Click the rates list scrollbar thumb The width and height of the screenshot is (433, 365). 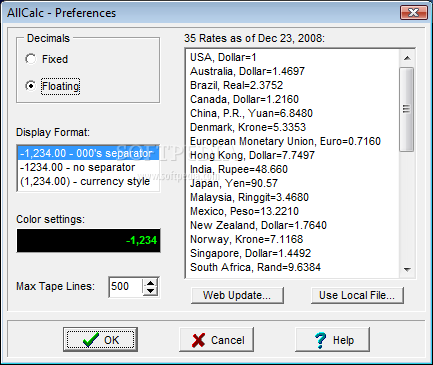pos(407,109)
